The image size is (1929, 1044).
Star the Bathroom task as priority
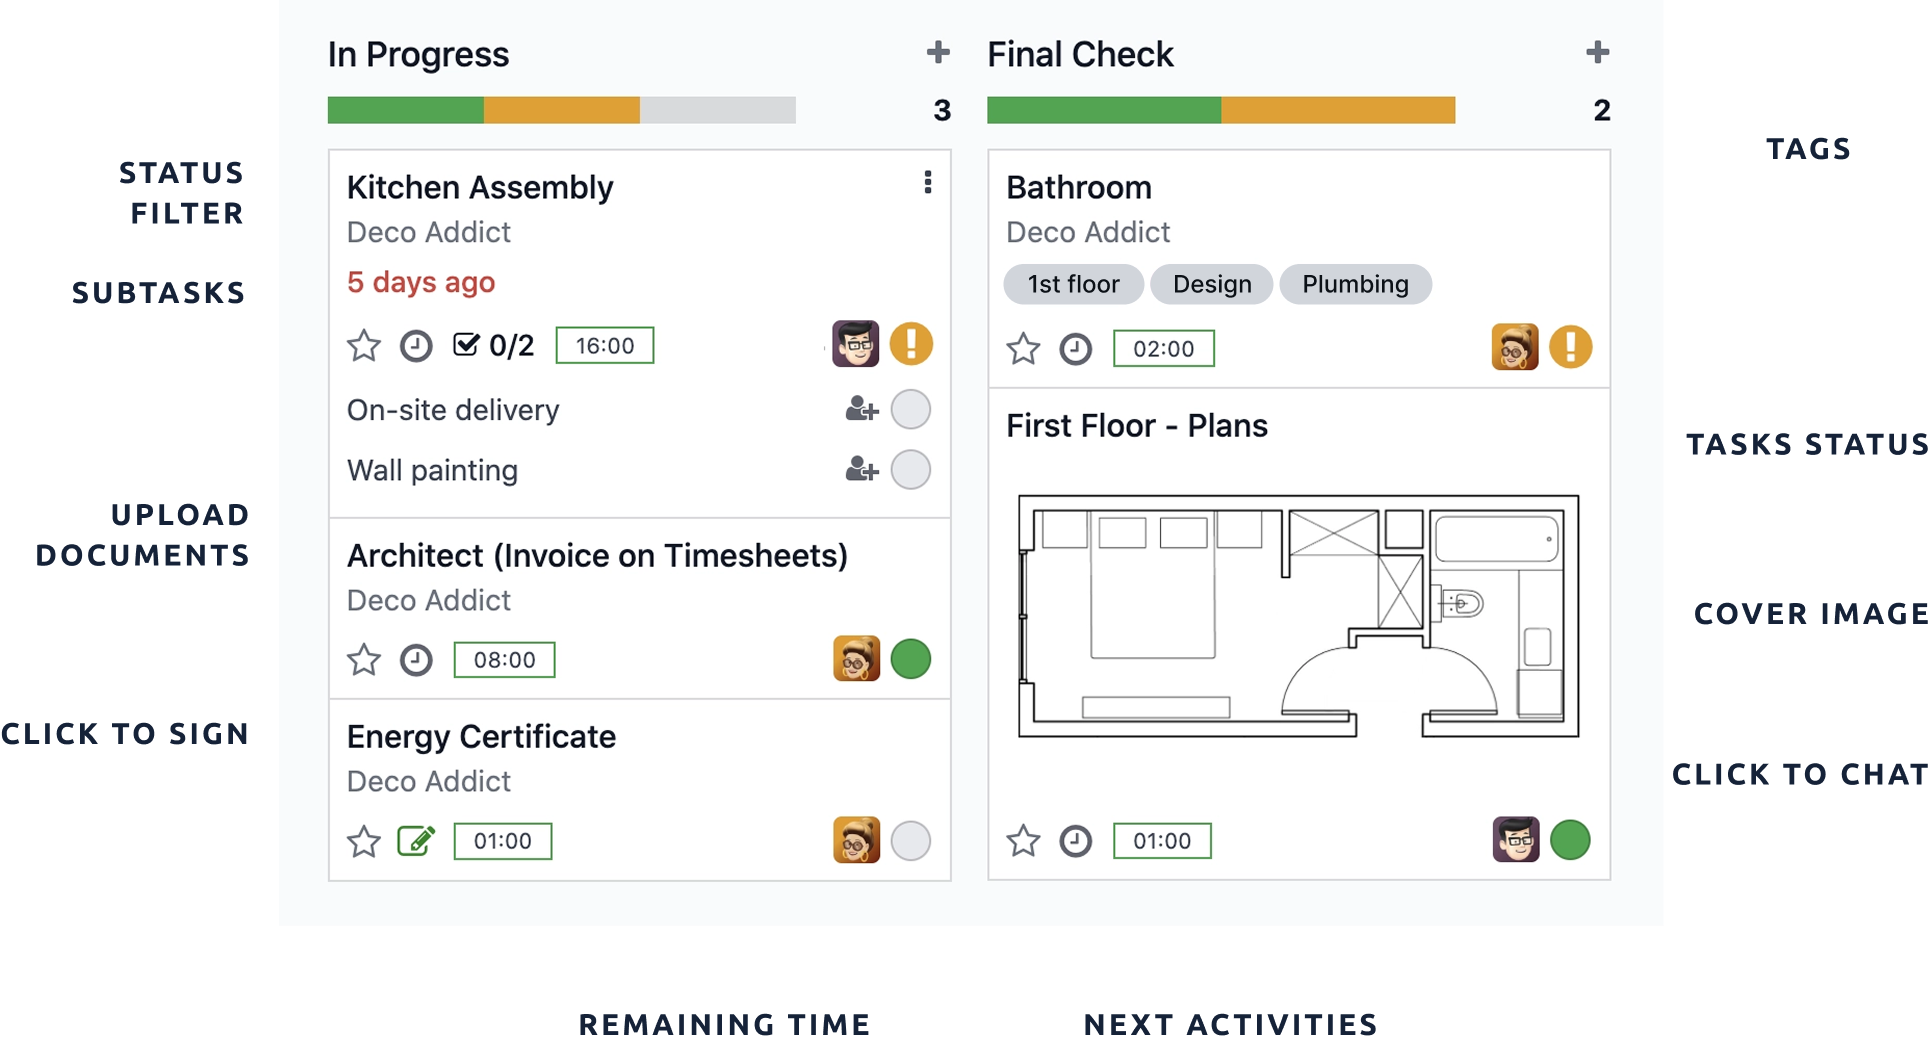coord(1023,349)
